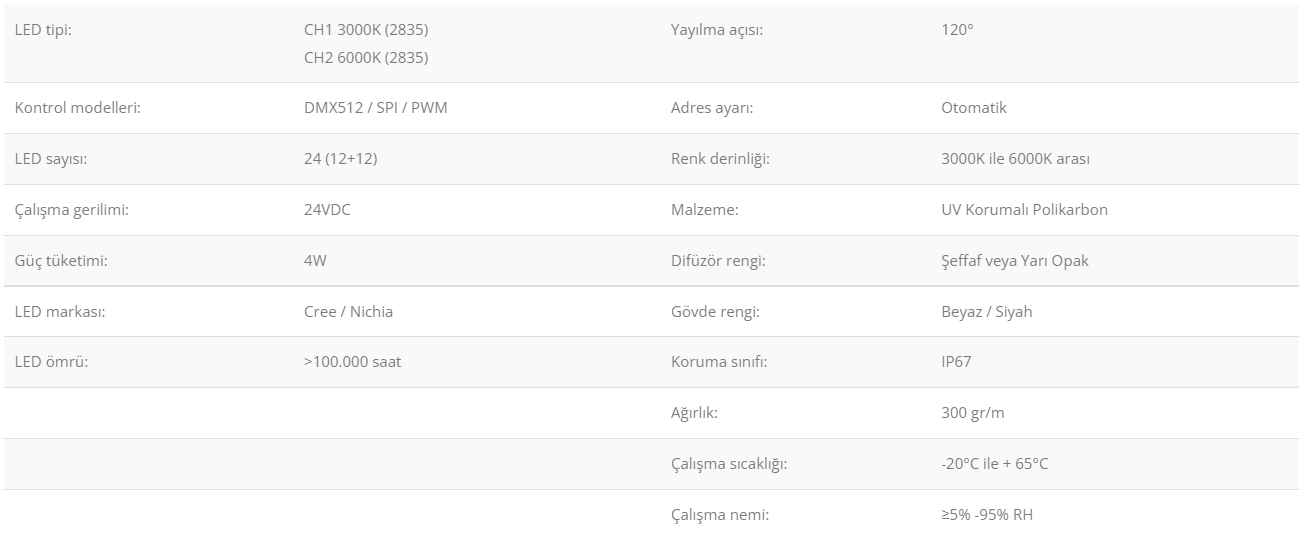The width and height of the screenshot is (1307, 535).
Task: Click the "LED tipi:" label
Action: [x=43, y=30]
